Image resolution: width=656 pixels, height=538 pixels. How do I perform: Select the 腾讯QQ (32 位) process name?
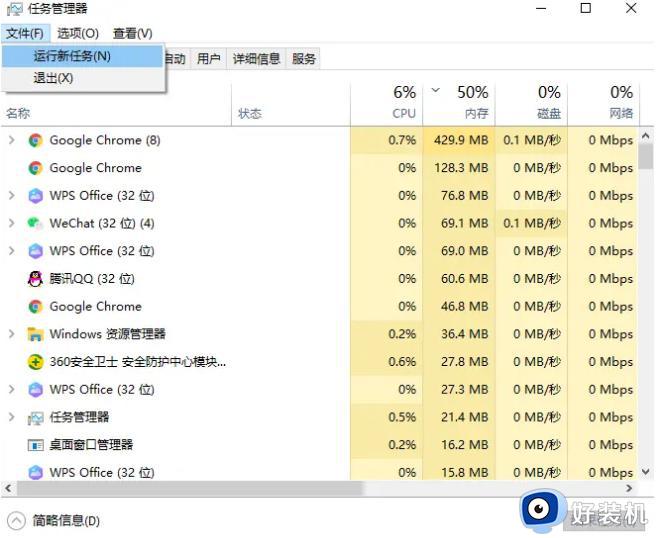point(92,279)
